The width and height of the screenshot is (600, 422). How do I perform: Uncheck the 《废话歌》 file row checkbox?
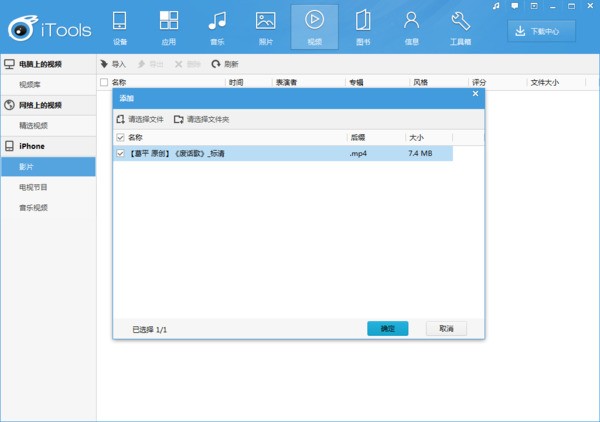tap(120, 153)
